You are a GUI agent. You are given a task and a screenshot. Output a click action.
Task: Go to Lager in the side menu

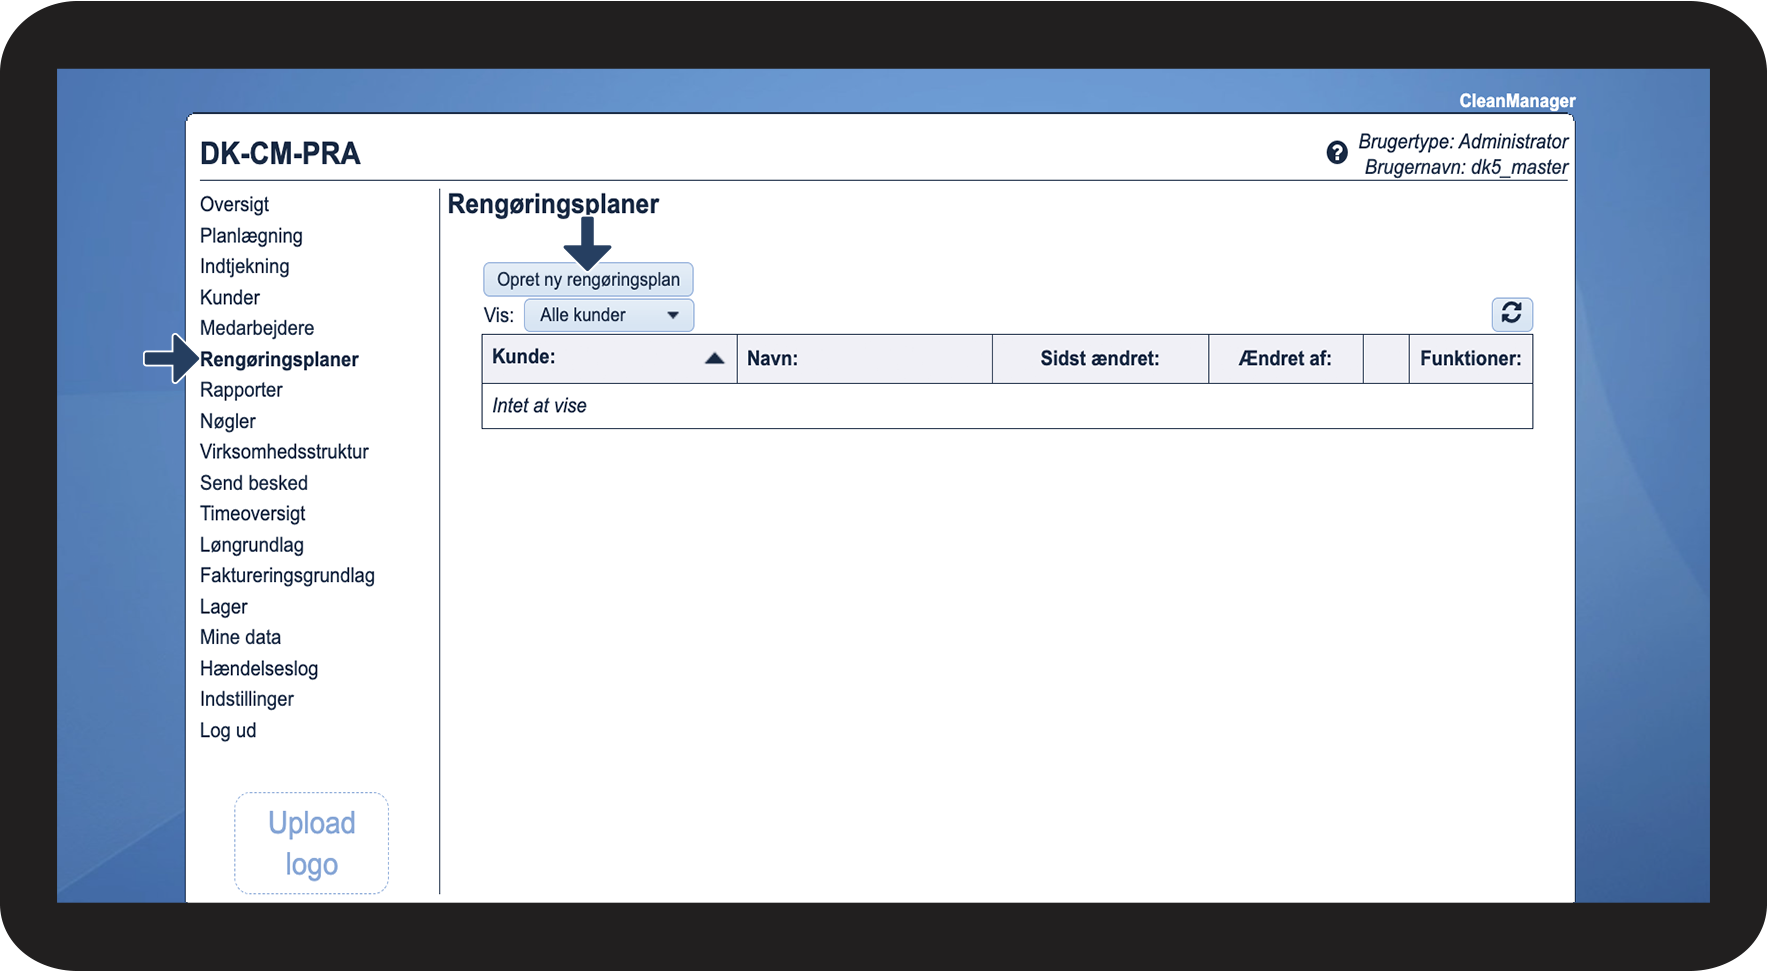pos(224,607)
